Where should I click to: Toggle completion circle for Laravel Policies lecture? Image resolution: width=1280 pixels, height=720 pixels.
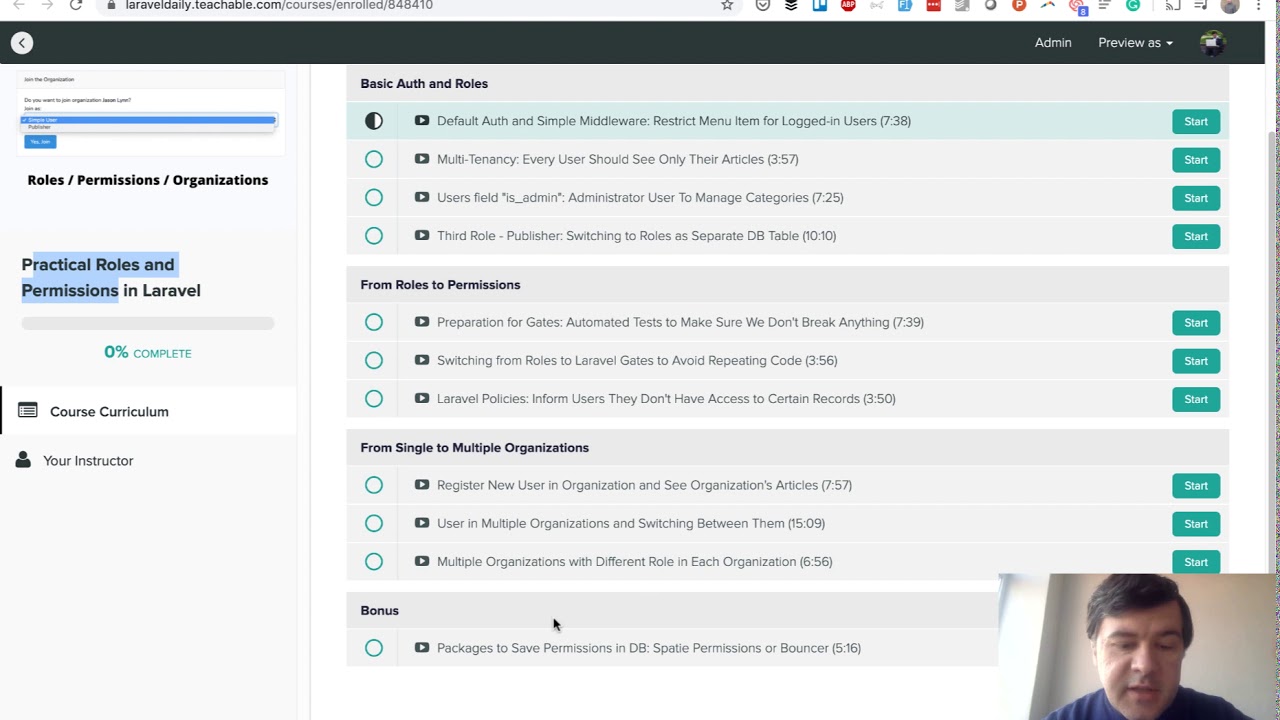pos(374,399)
